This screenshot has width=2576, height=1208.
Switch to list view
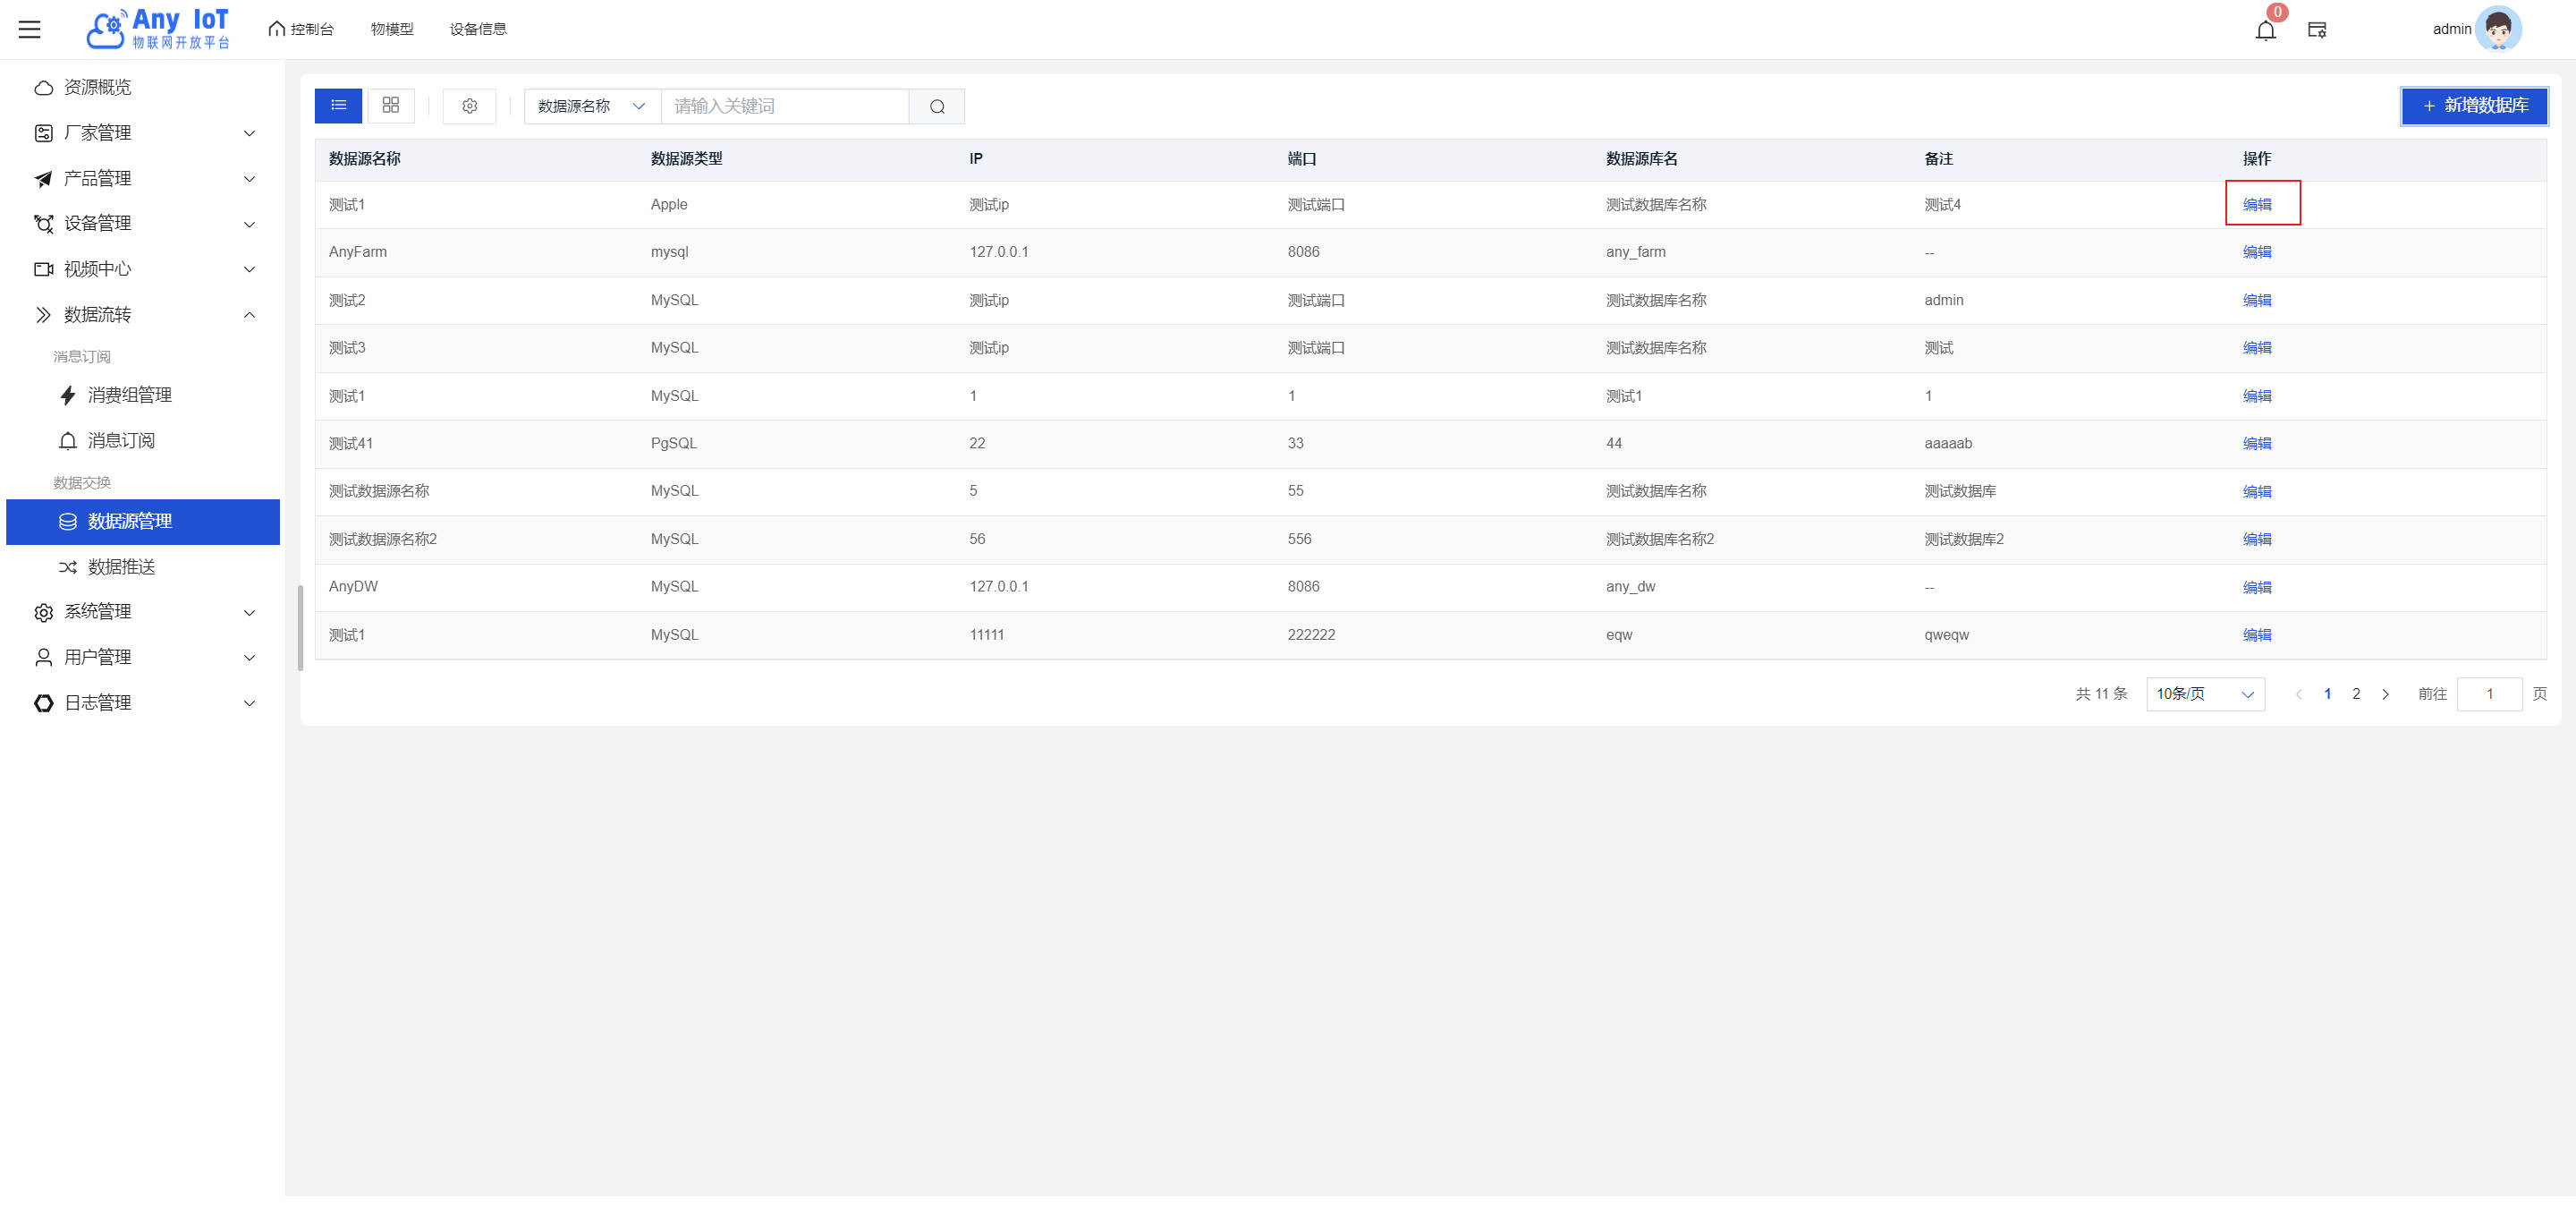point(338,106)
